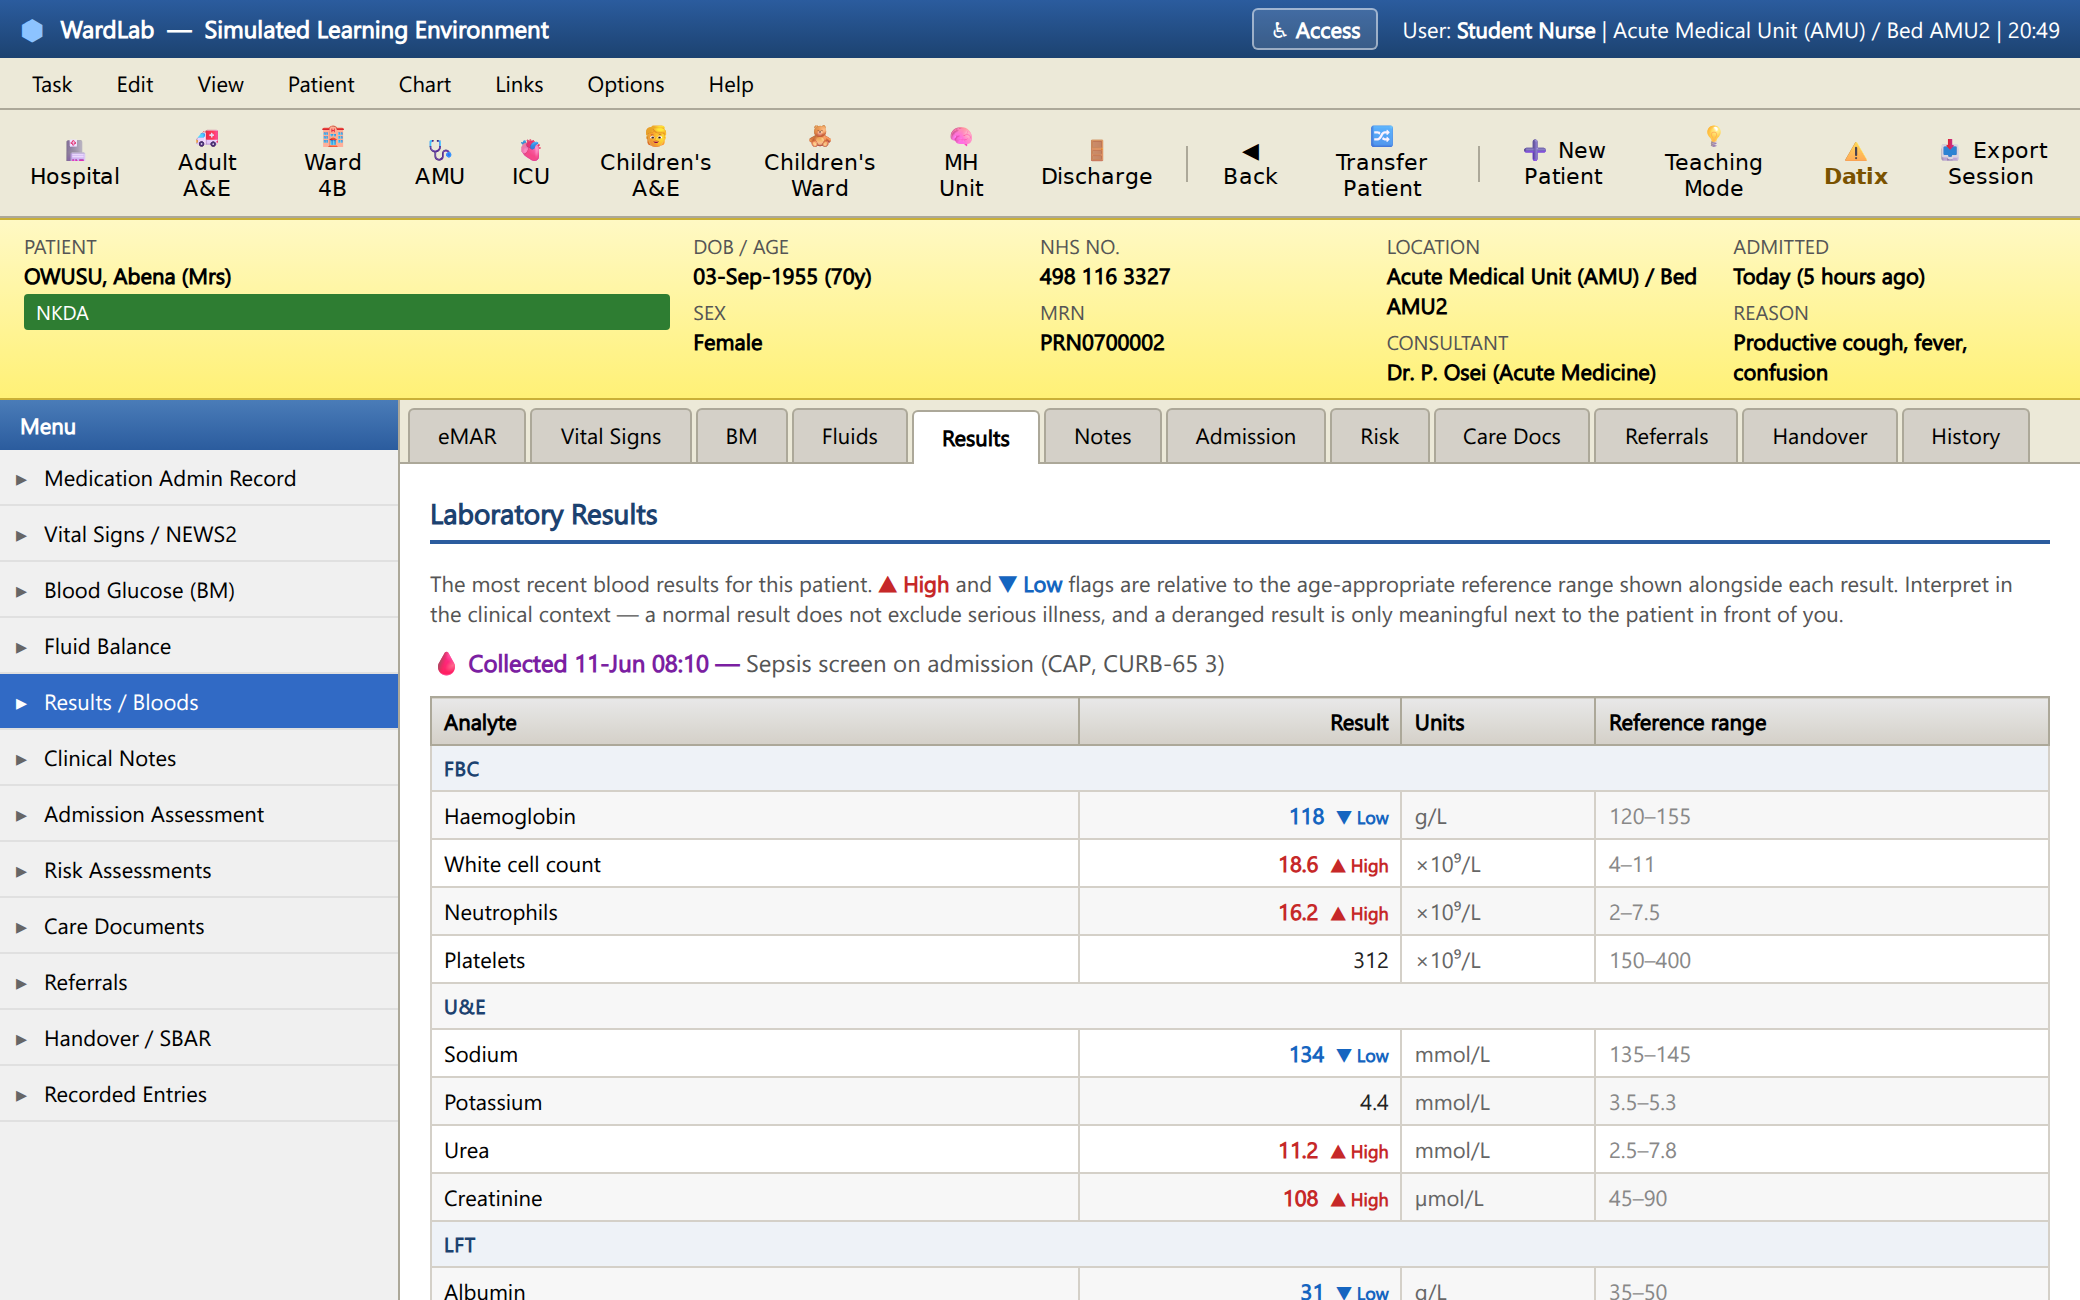Turn on Teaching Mode
The width and height of the screenshot is (2080, 1300).
tap(1713, 164)
